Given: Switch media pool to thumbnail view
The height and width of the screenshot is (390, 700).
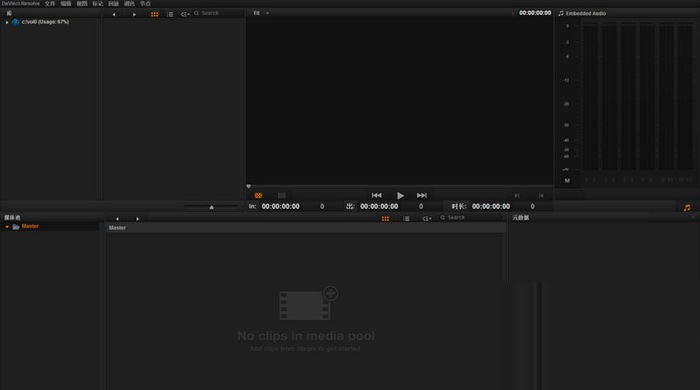Looking at the screenshot, I should (385, 219).
